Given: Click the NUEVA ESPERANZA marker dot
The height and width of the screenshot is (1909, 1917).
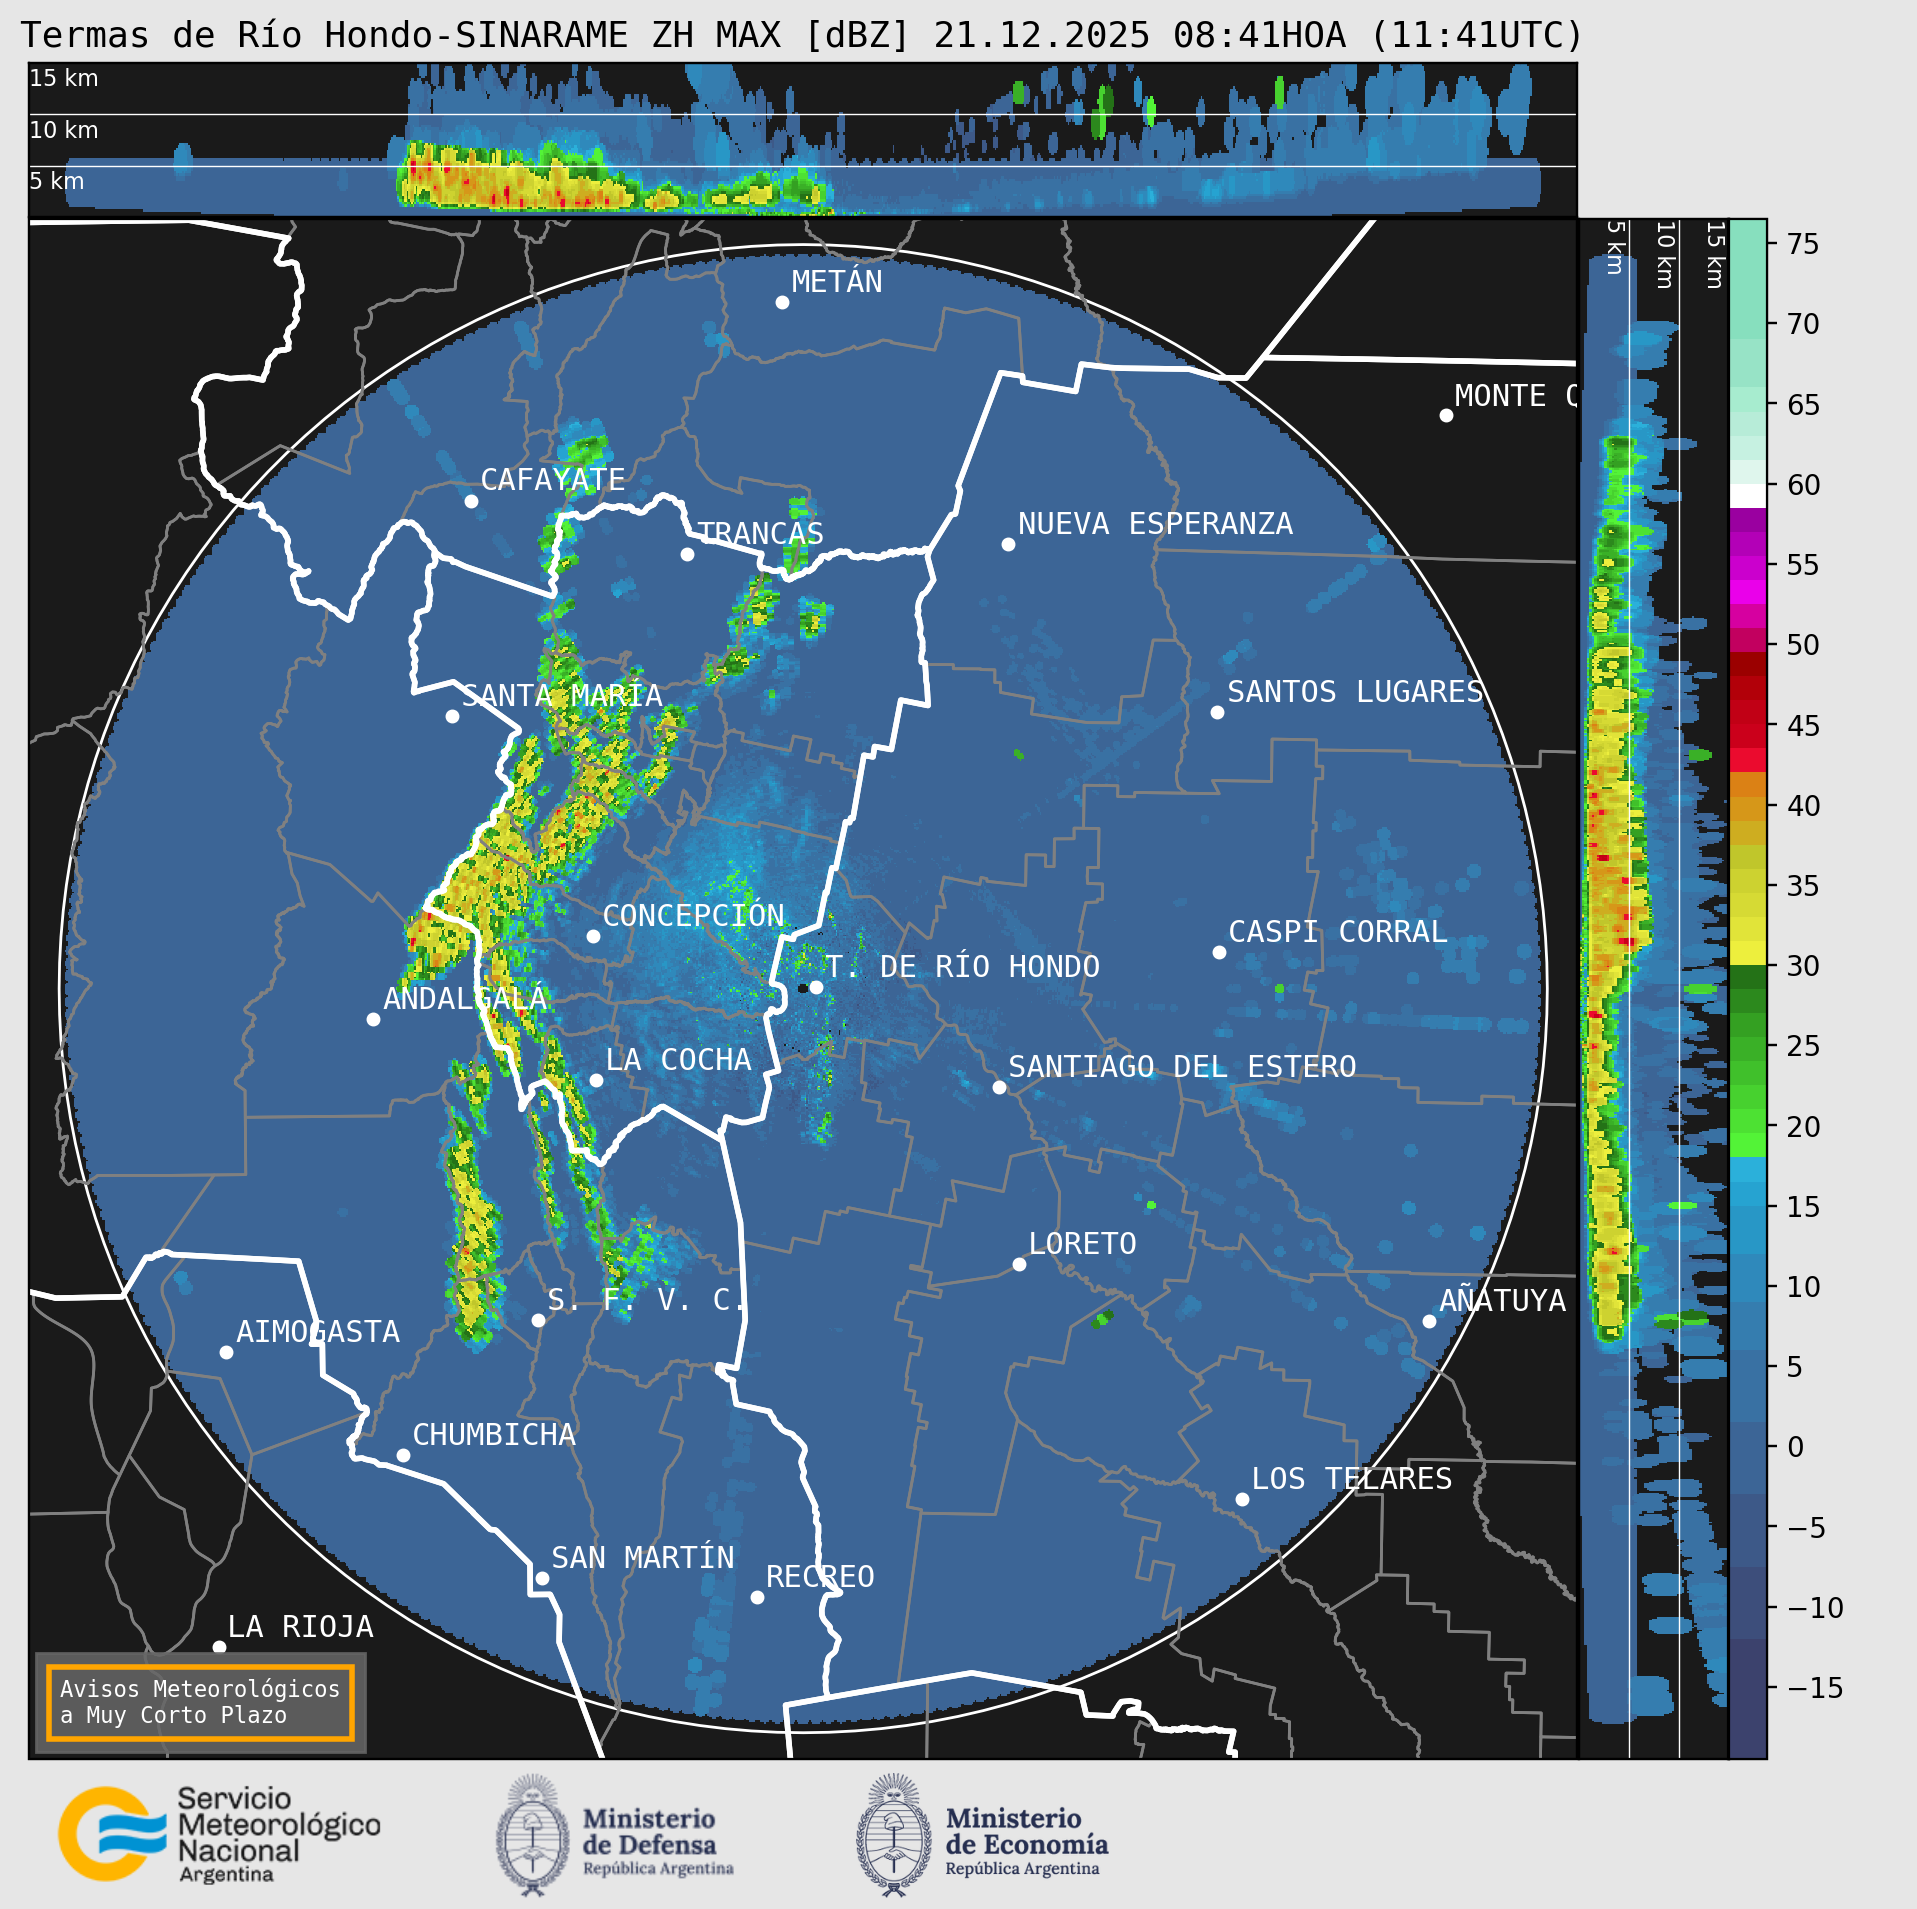Looking at the screenshot, I should pyautogui.click(x=1008, y=544).
